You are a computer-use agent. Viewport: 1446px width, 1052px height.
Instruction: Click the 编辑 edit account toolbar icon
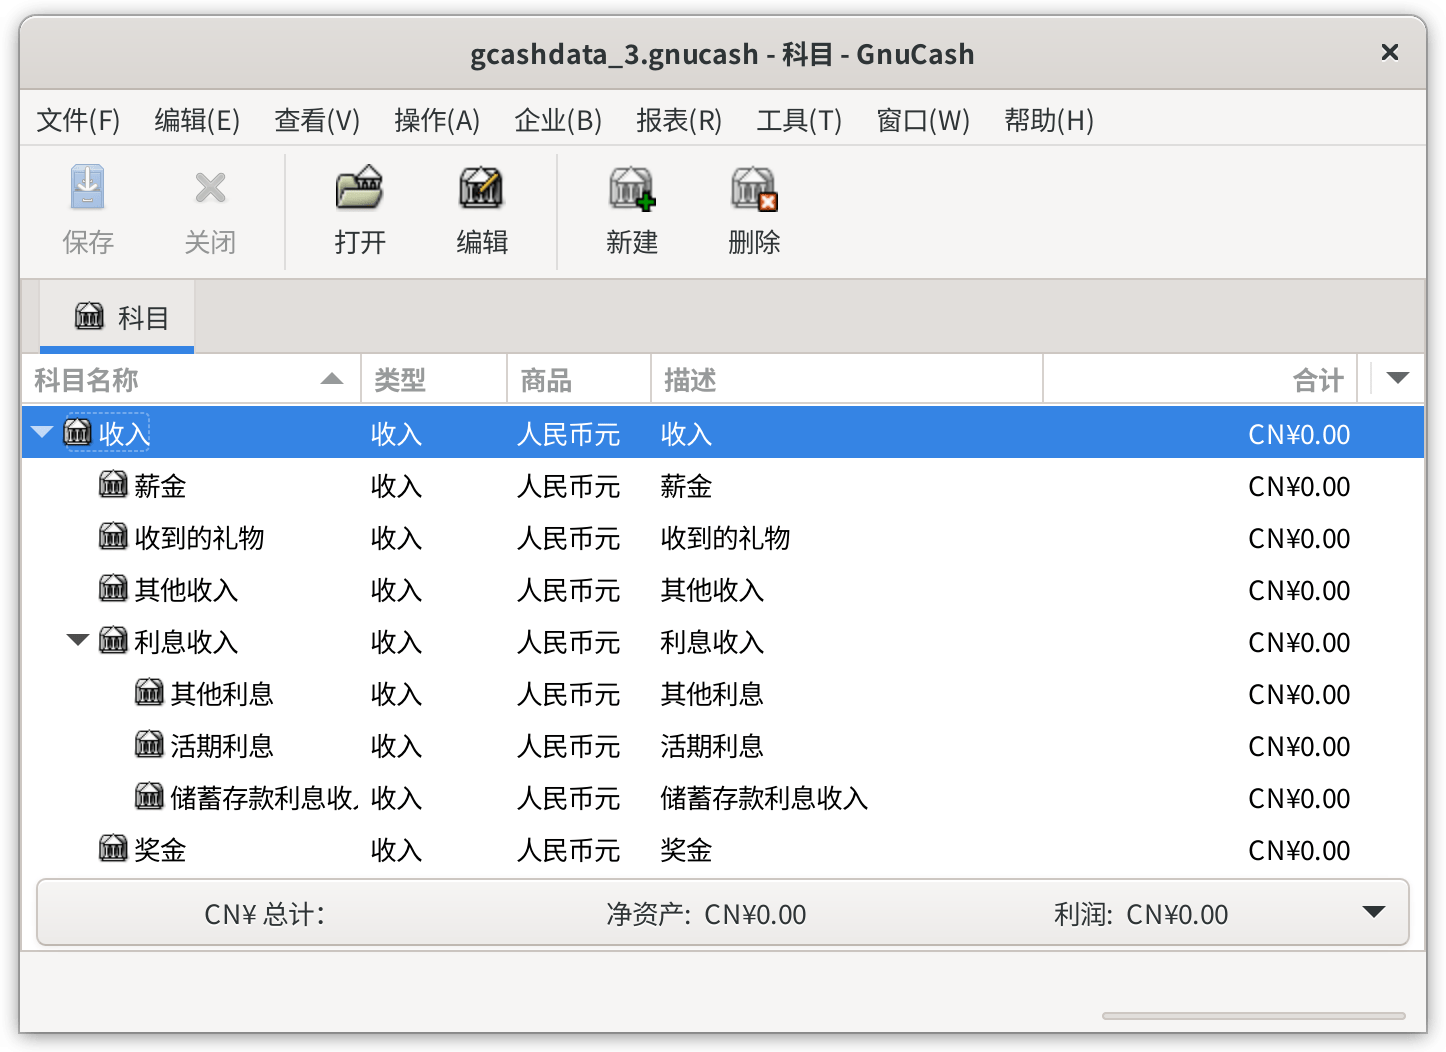click(x=482, y=188)
